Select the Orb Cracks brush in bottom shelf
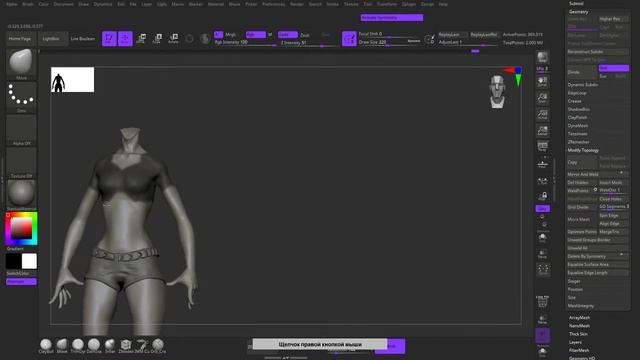Image resolution: width=640 pixels, height=360 pixels. tap(158, 346)
